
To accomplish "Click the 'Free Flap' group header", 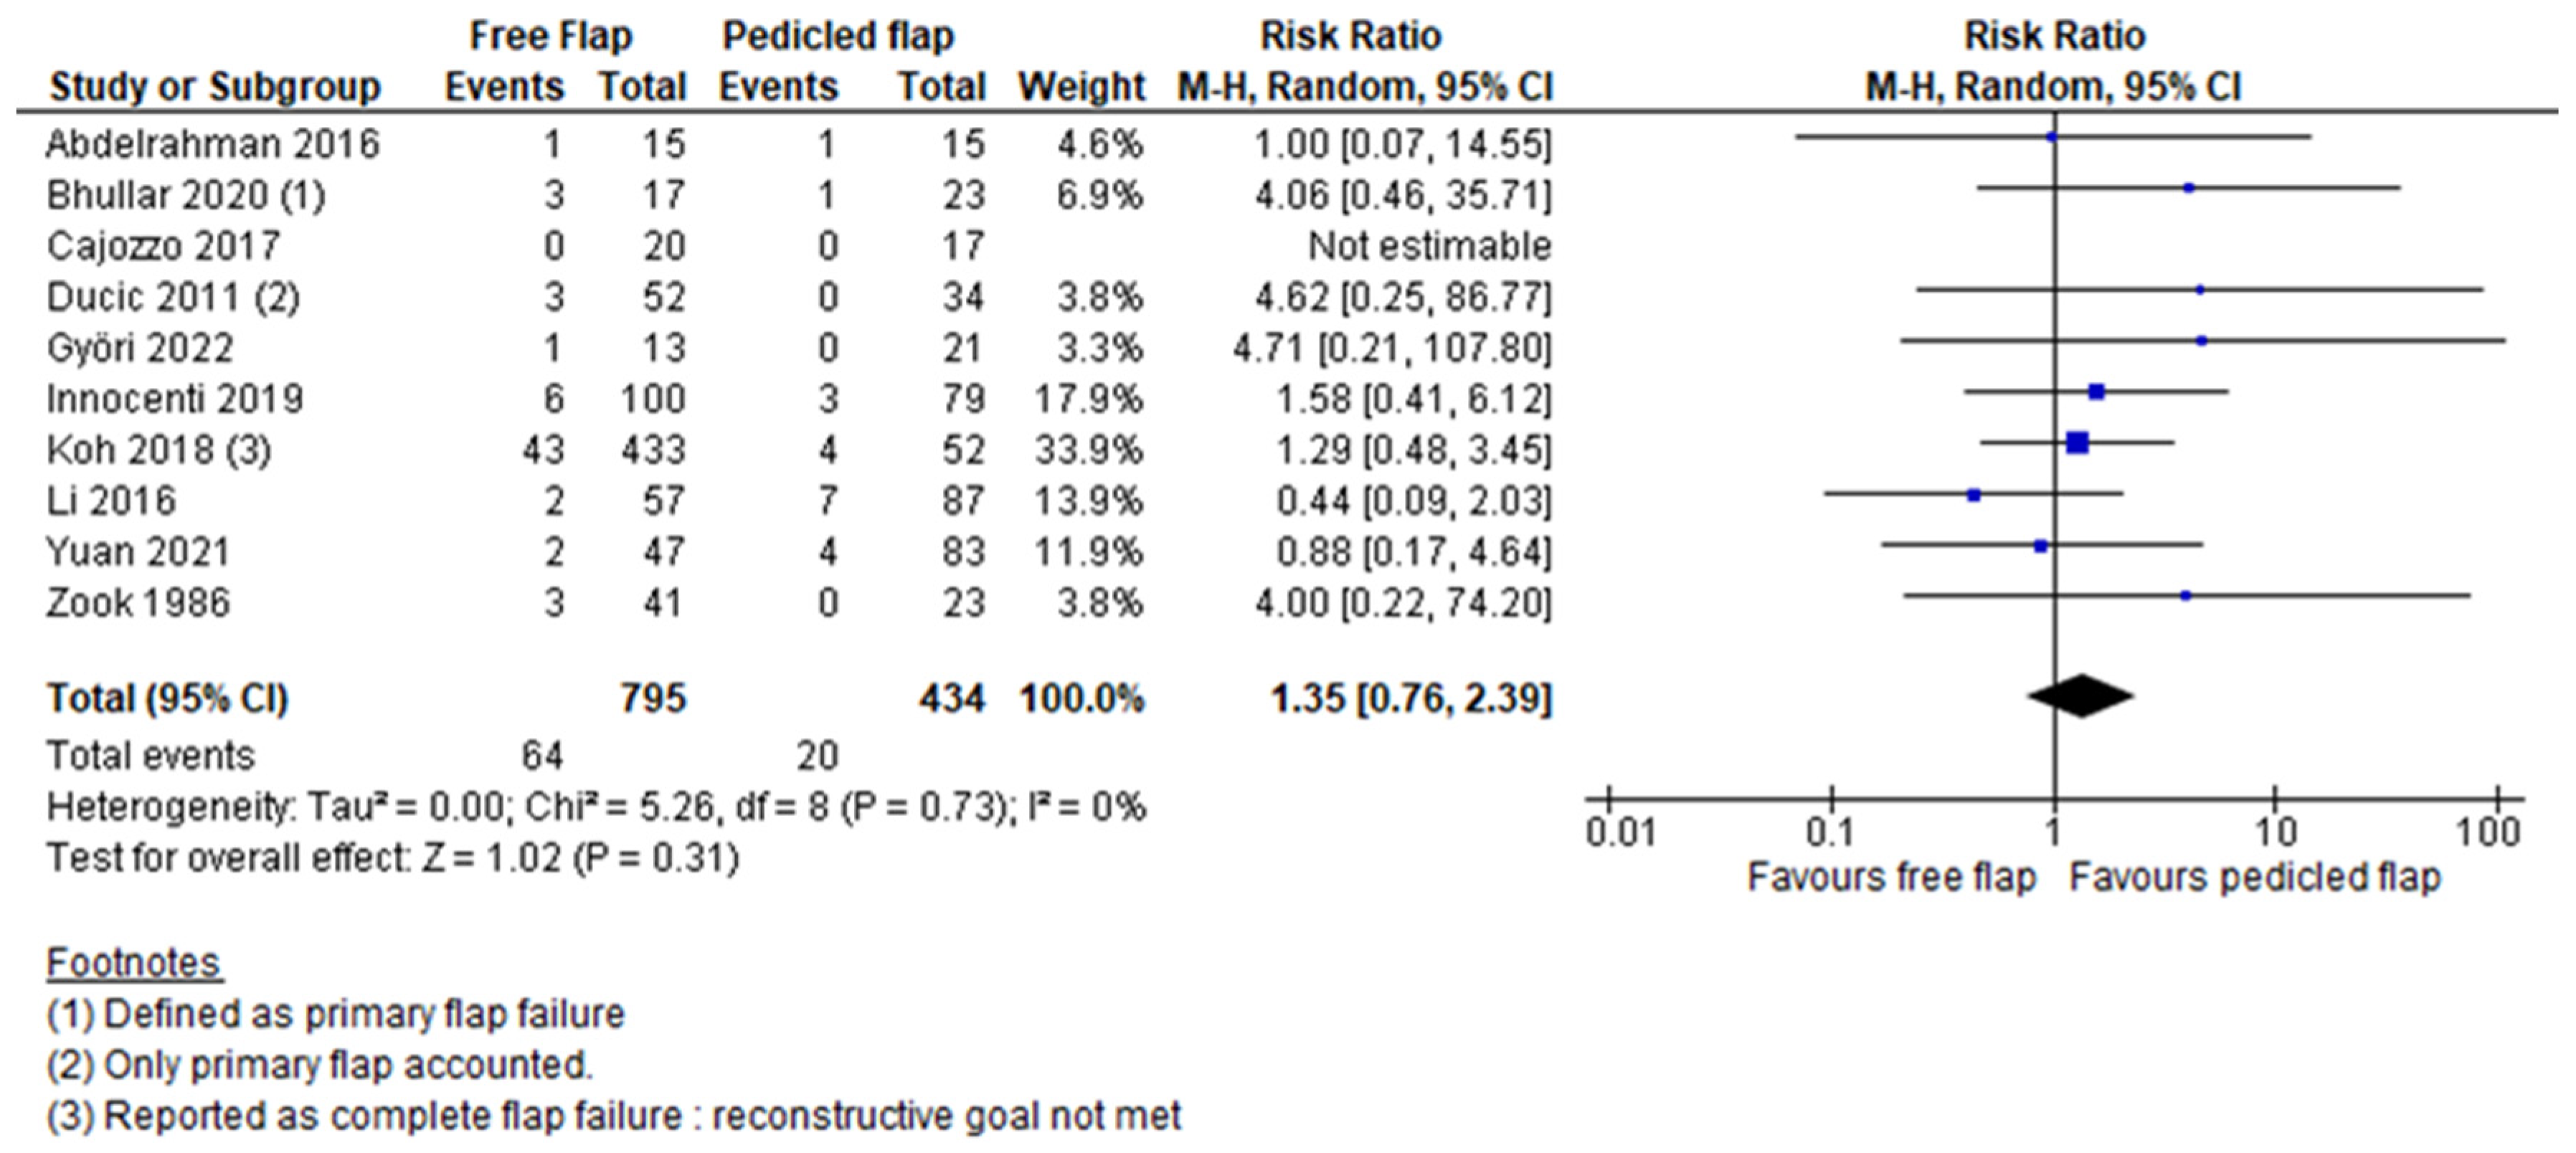I will pyautogui.click(x=551, y=36).
